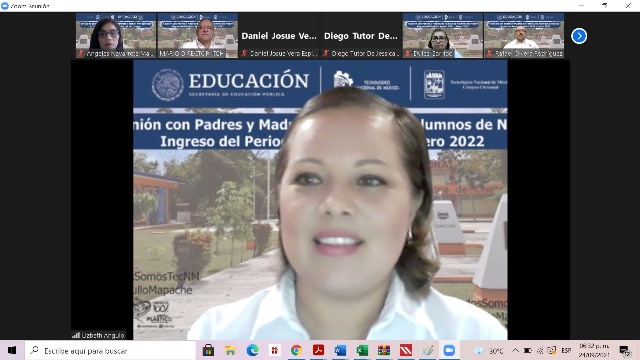Launch Microsoft Edge from taskbar
640x360 pixels.
click(x=252, y=350)
